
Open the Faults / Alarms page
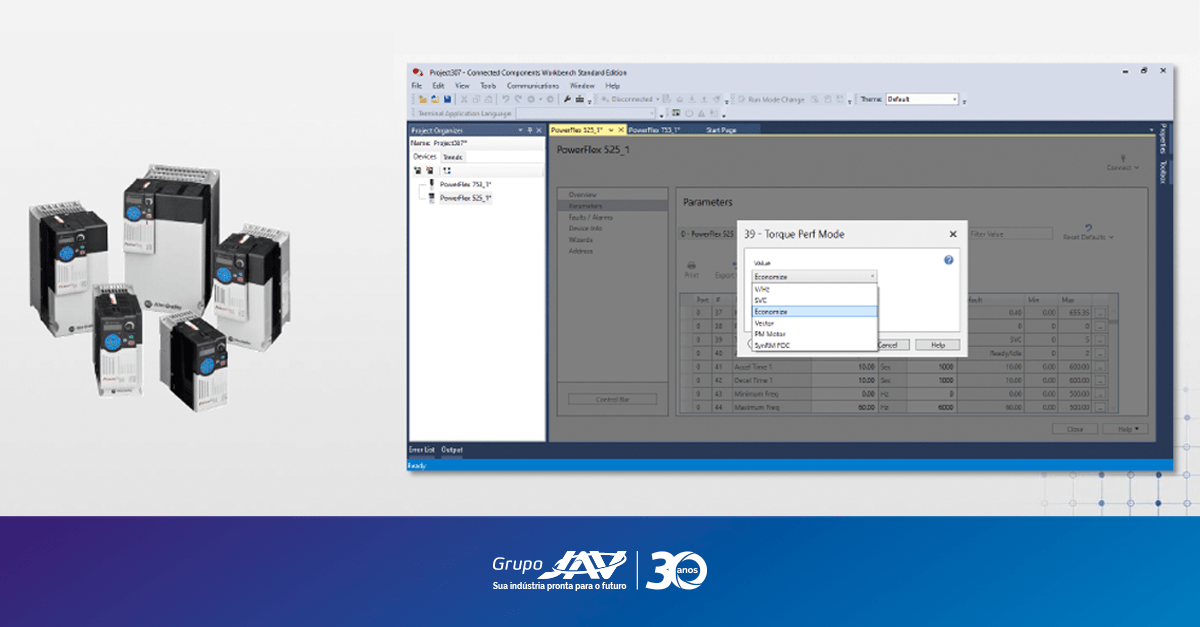tap(591, 217)
